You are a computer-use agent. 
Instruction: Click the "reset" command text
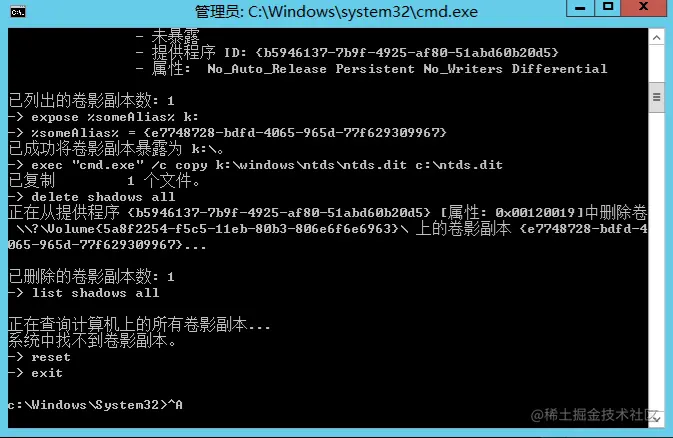click(x=51, y=357)
